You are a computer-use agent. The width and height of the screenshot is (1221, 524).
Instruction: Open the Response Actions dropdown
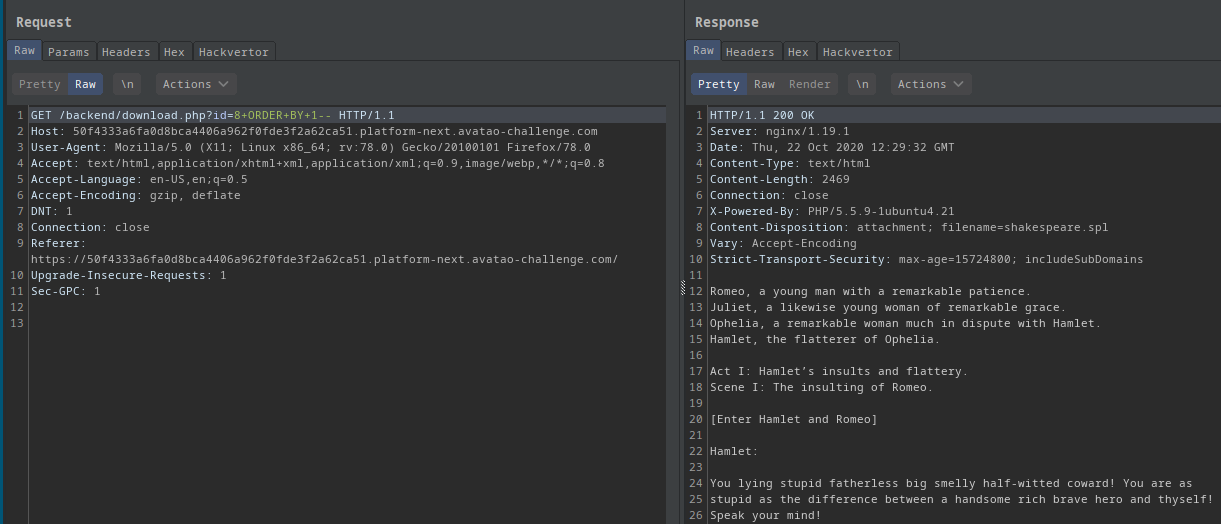tap(931, 84)
